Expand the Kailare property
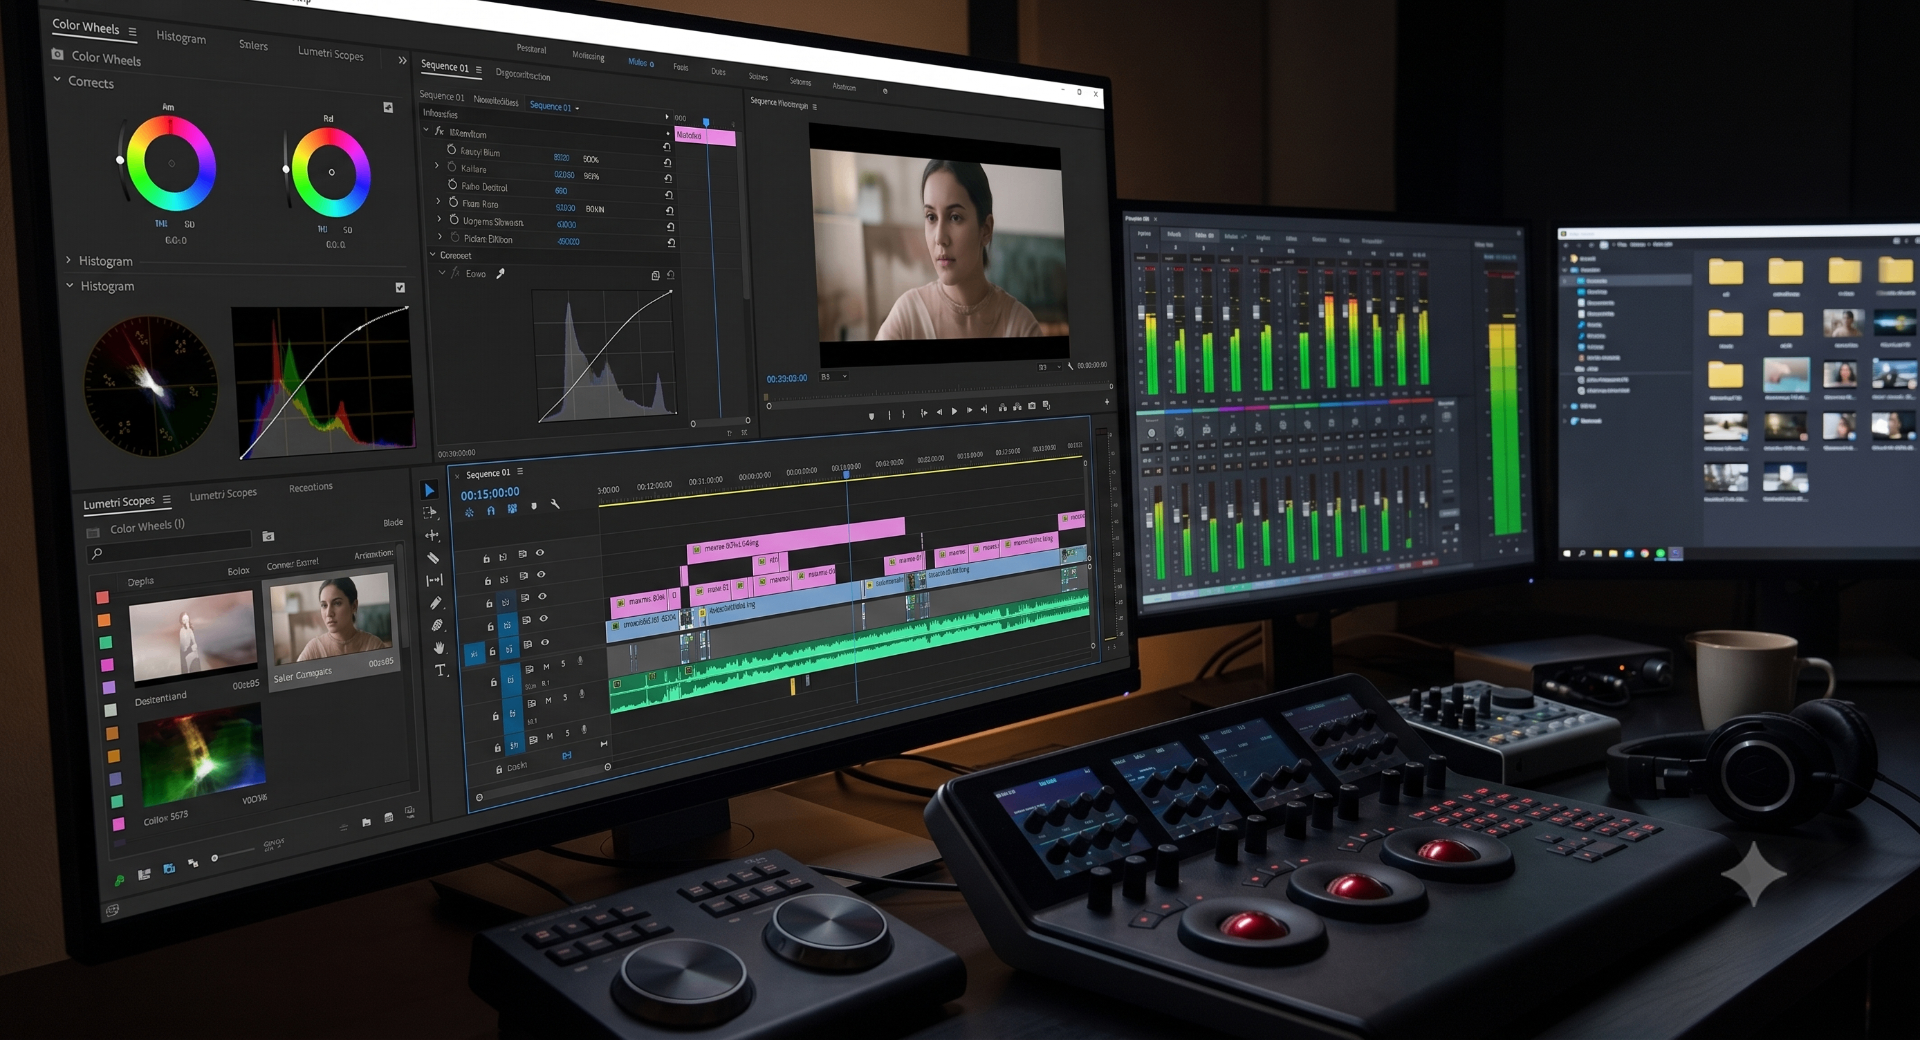Screen dimensions: 1920x1040 (x=436, y=167)
